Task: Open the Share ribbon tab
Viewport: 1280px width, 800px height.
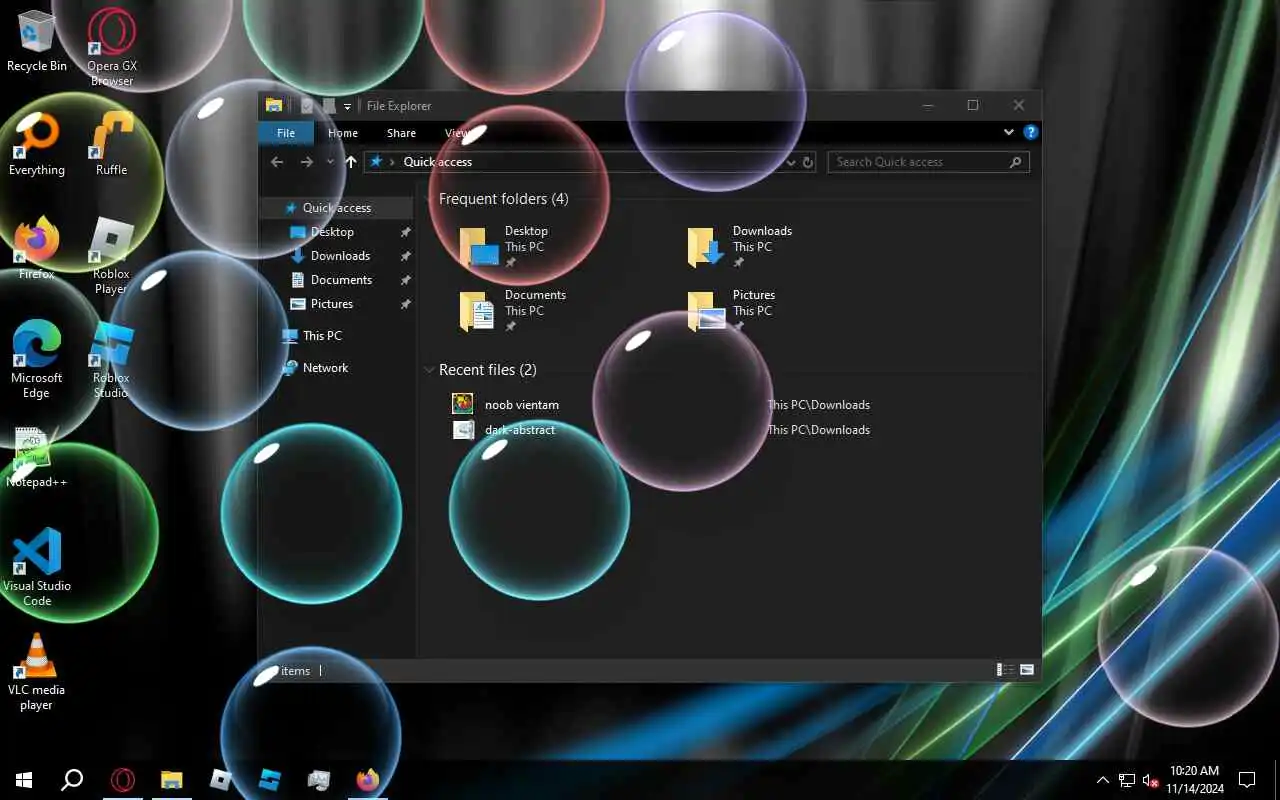Action: click(401, 133)
